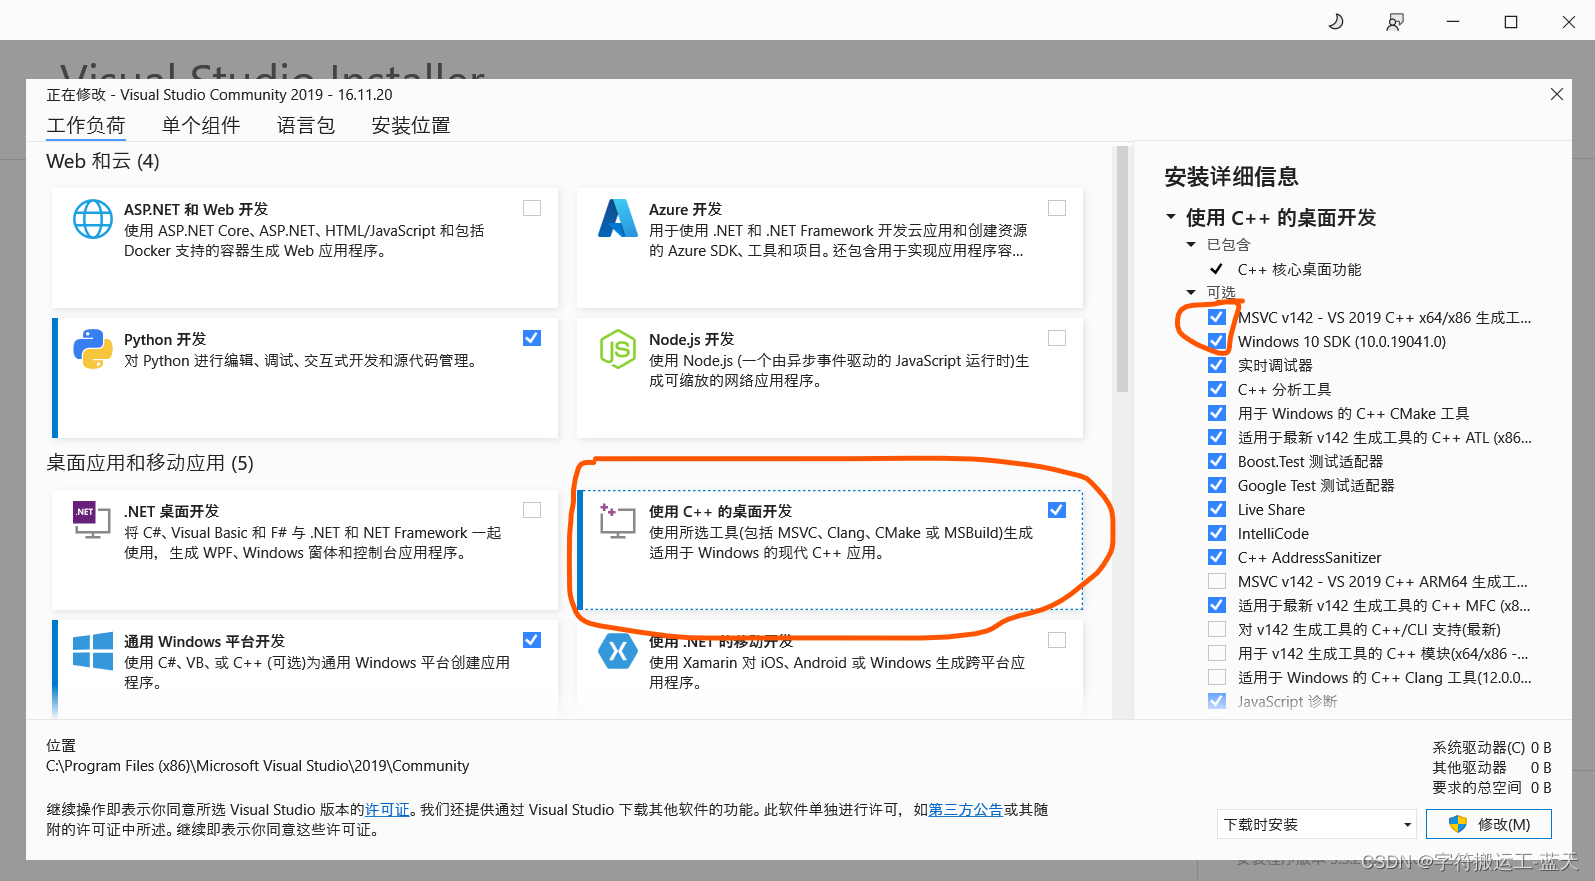Click the Azure development logo icon
Image resolution: width=1595 pixels, height=881 pixels.
click(x=618, y=218)
